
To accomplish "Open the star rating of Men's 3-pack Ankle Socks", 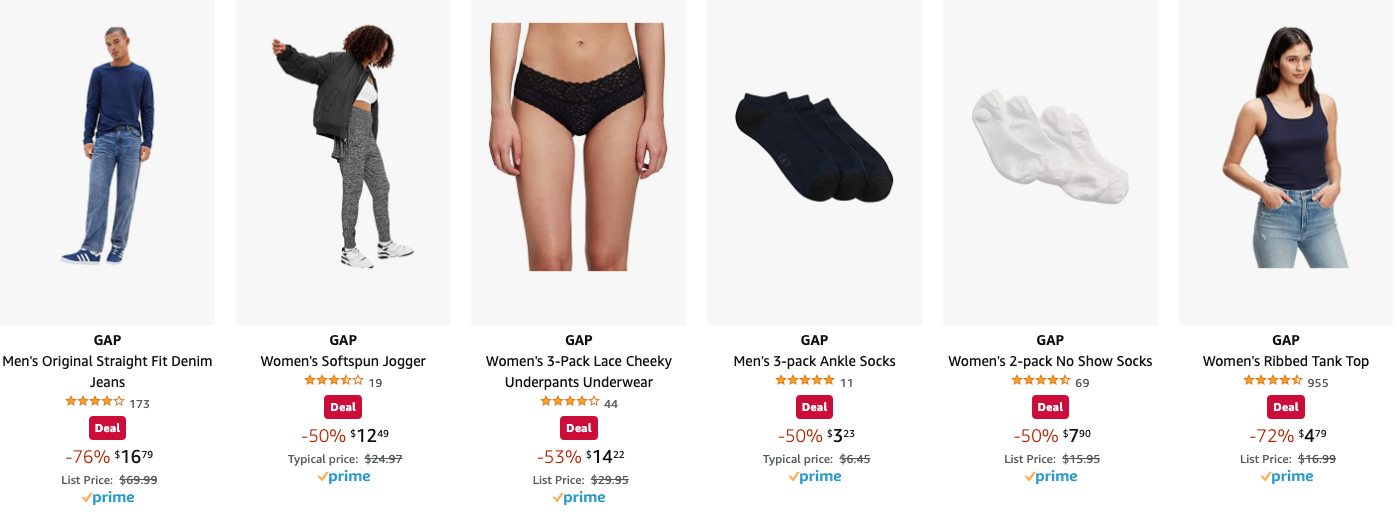I will 804,381.
